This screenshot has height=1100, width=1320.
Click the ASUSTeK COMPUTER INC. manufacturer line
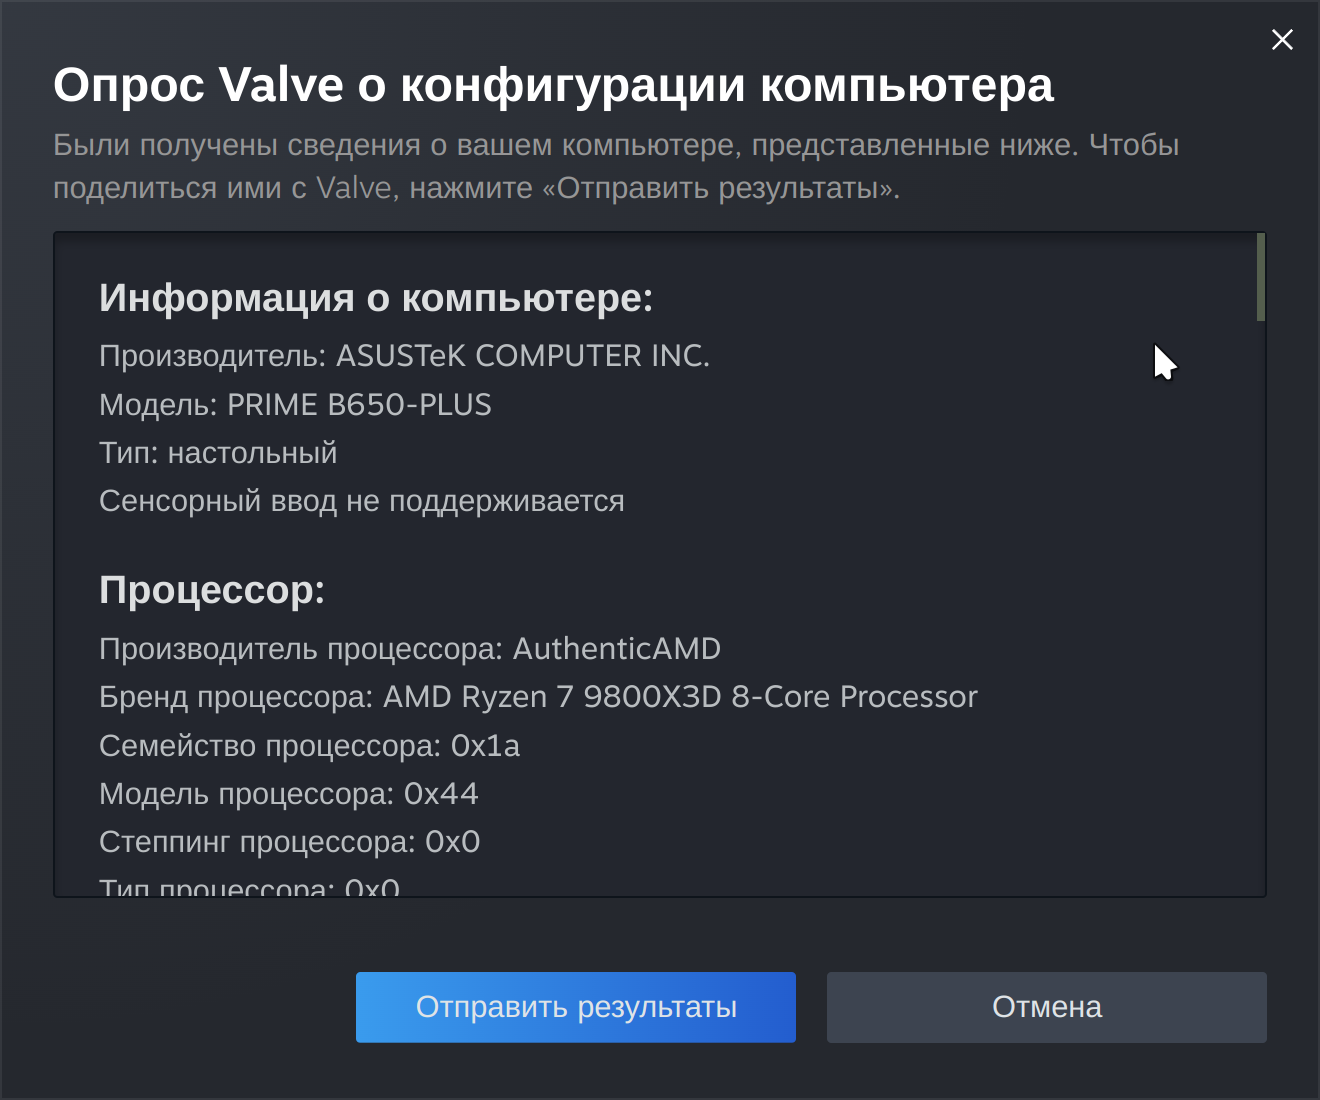coord(404,356)
